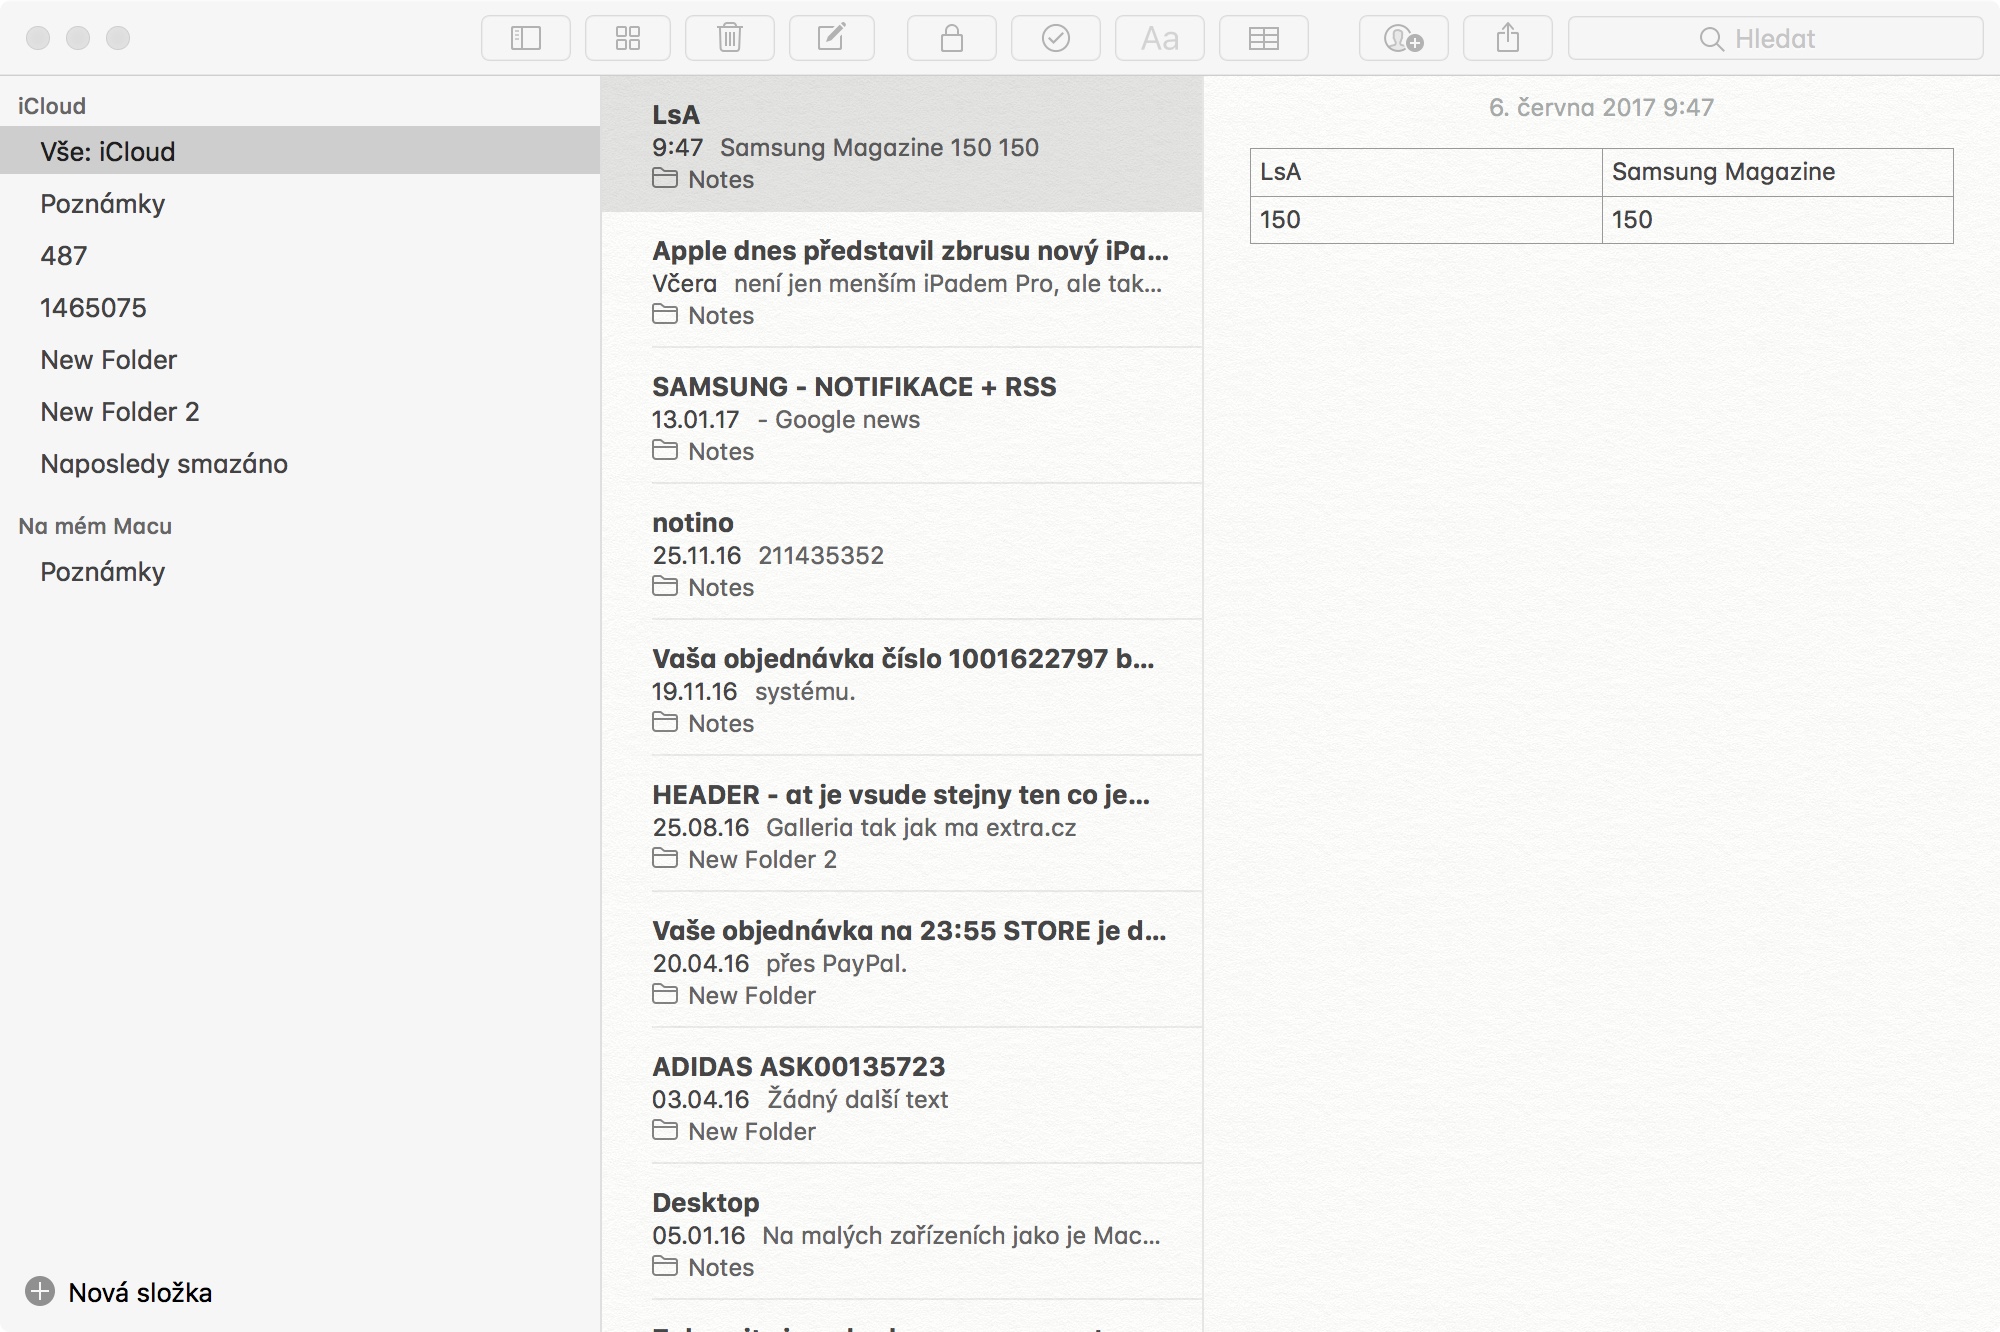Click the Nová složka button
Image resolution: width=2000 pixels, height=1332 pixels.
[x=120, y=1292]
